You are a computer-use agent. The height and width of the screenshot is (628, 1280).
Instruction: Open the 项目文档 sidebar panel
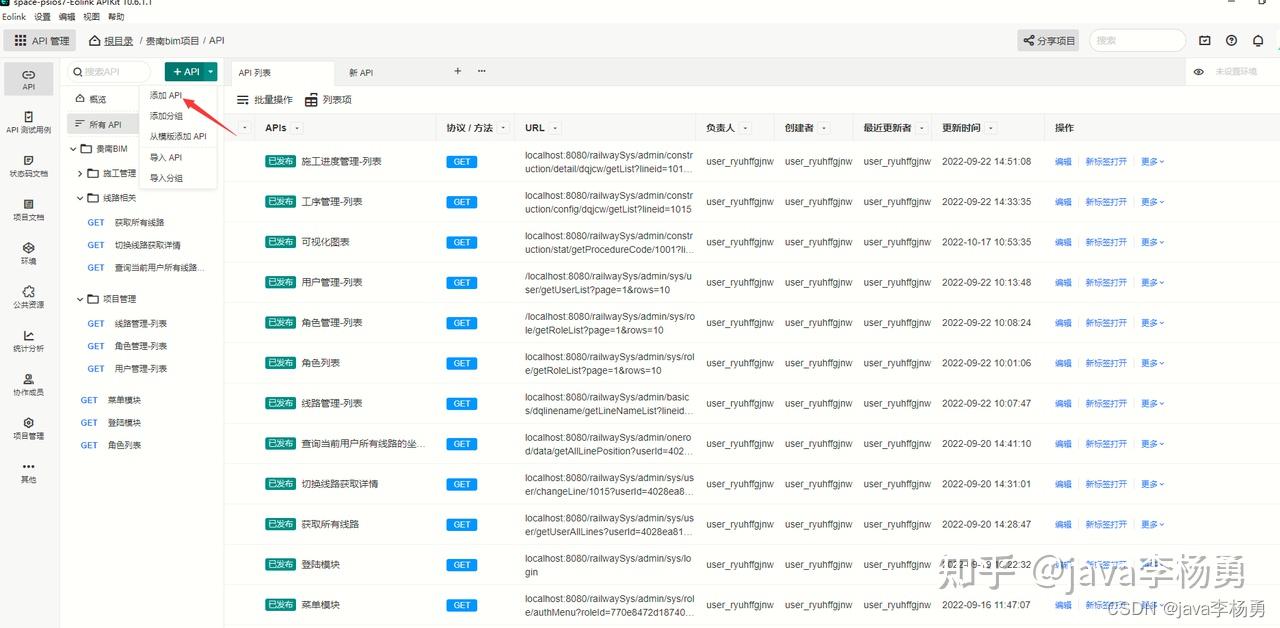point(28,210)
